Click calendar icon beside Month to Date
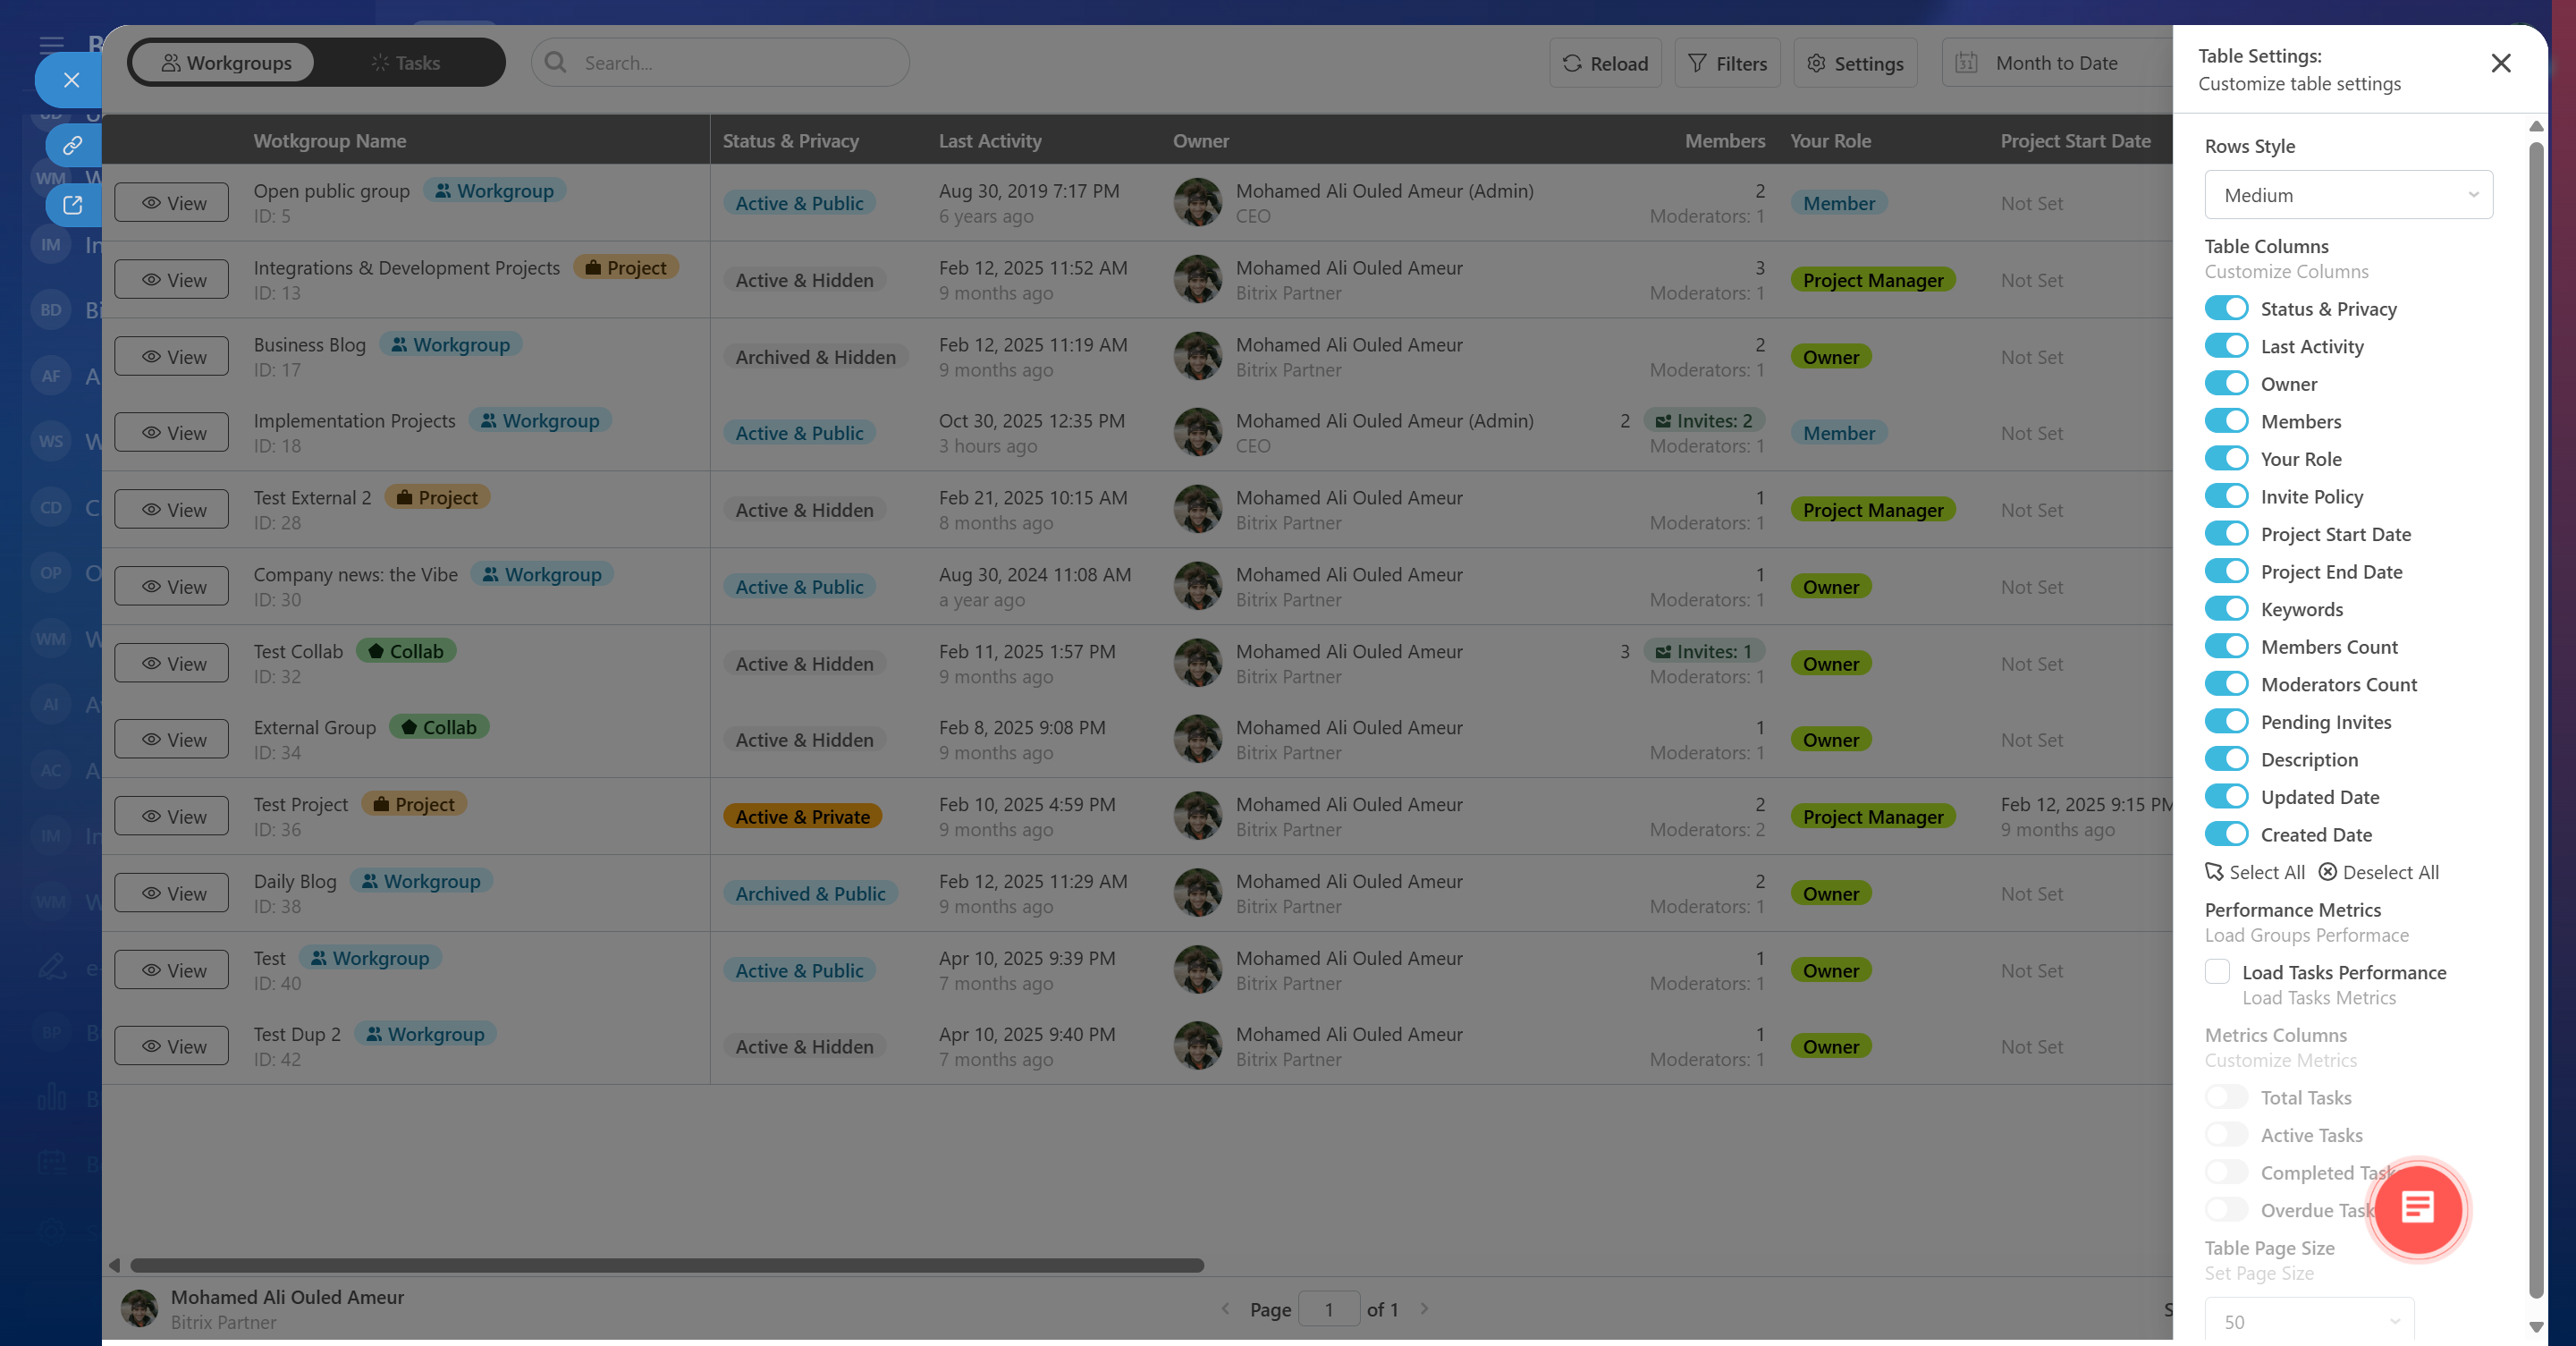The height and width of the screenshot is (1346, 2576). pos(1966,63)
